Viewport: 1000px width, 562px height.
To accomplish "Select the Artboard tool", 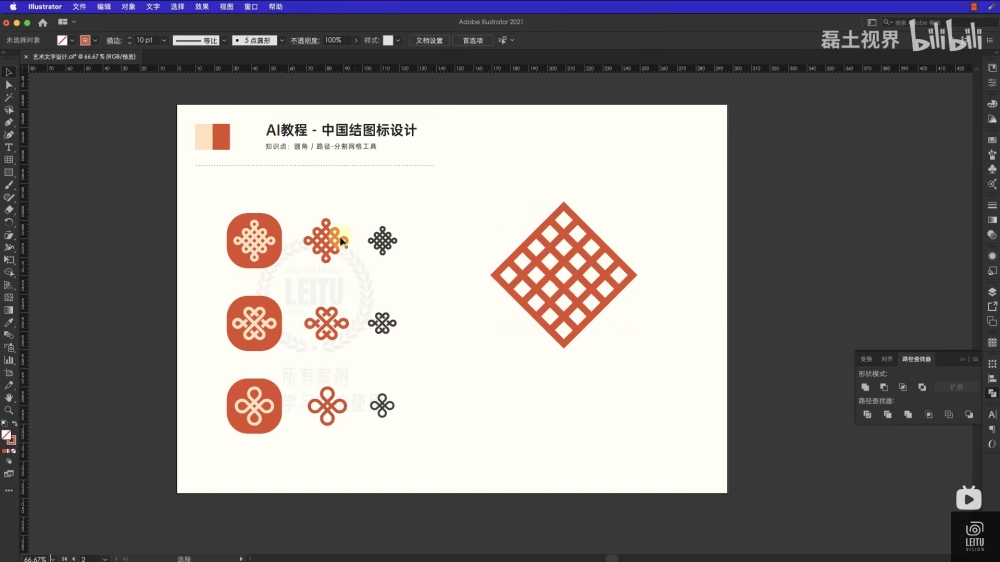I will (x=9, y=373).
